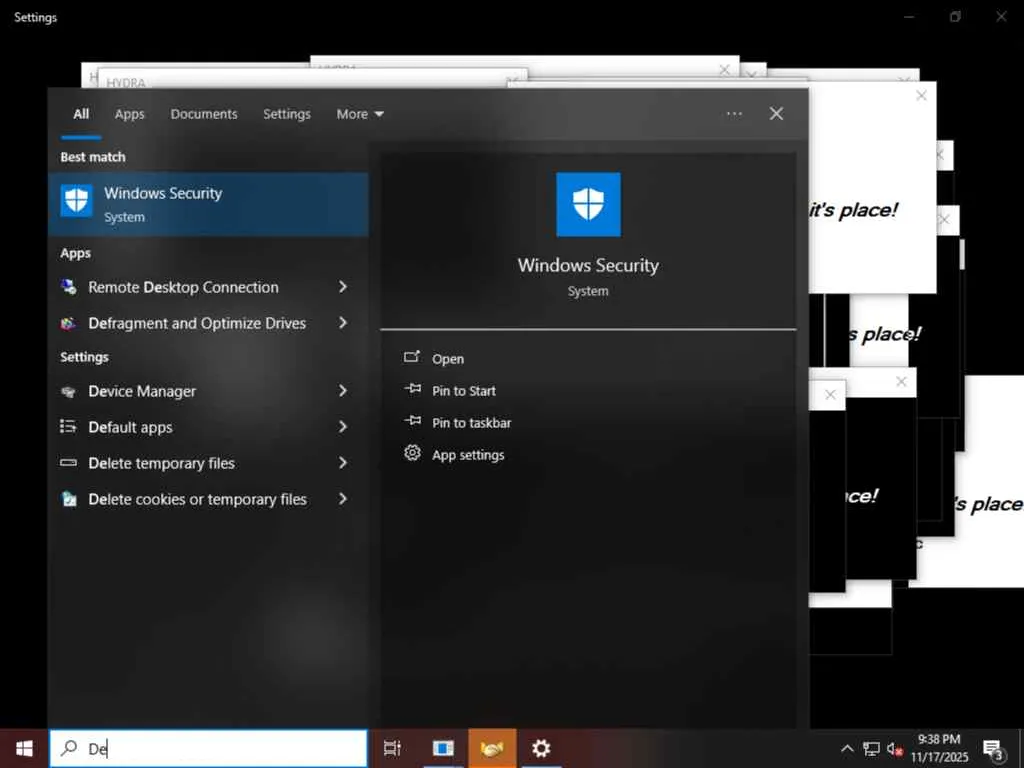Open Task View from the taskbar

pos(392,748)
